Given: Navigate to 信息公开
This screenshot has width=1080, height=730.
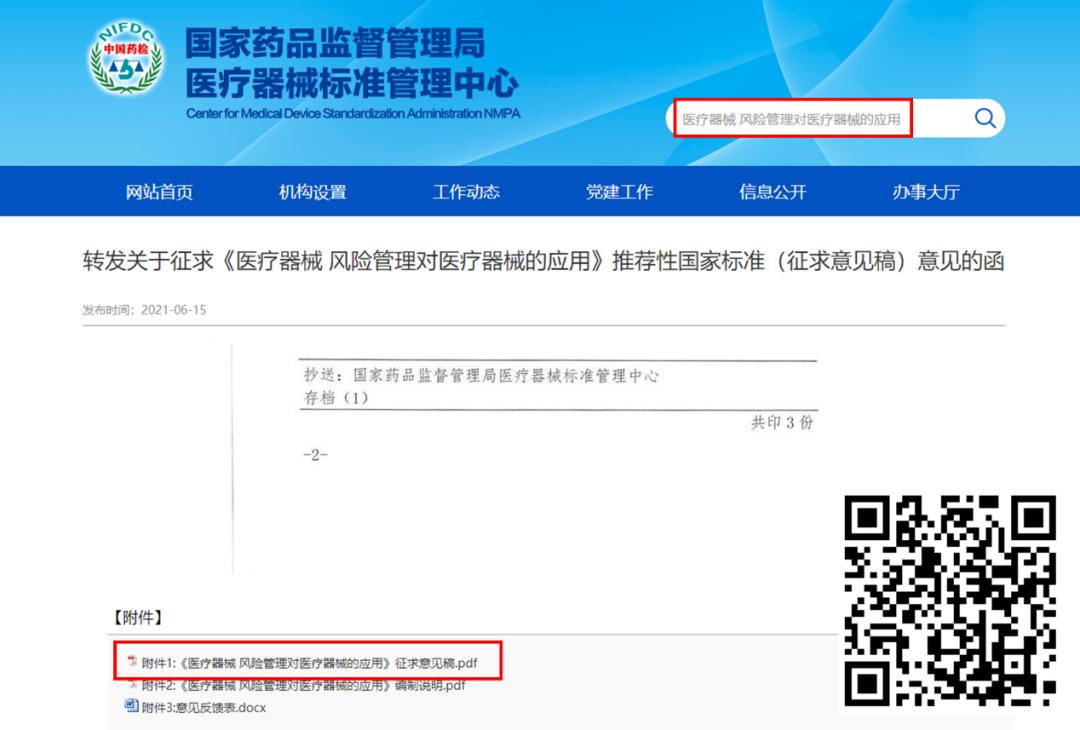Looking at the screenshot, I should click(x=772, y=192).
